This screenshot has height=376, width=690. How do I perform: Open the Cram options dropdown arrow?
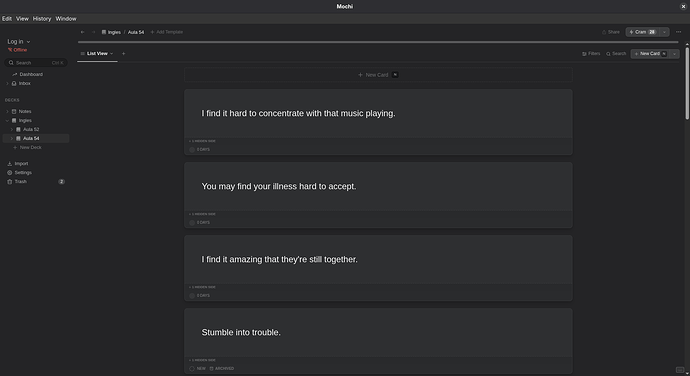tap(664, 32)
